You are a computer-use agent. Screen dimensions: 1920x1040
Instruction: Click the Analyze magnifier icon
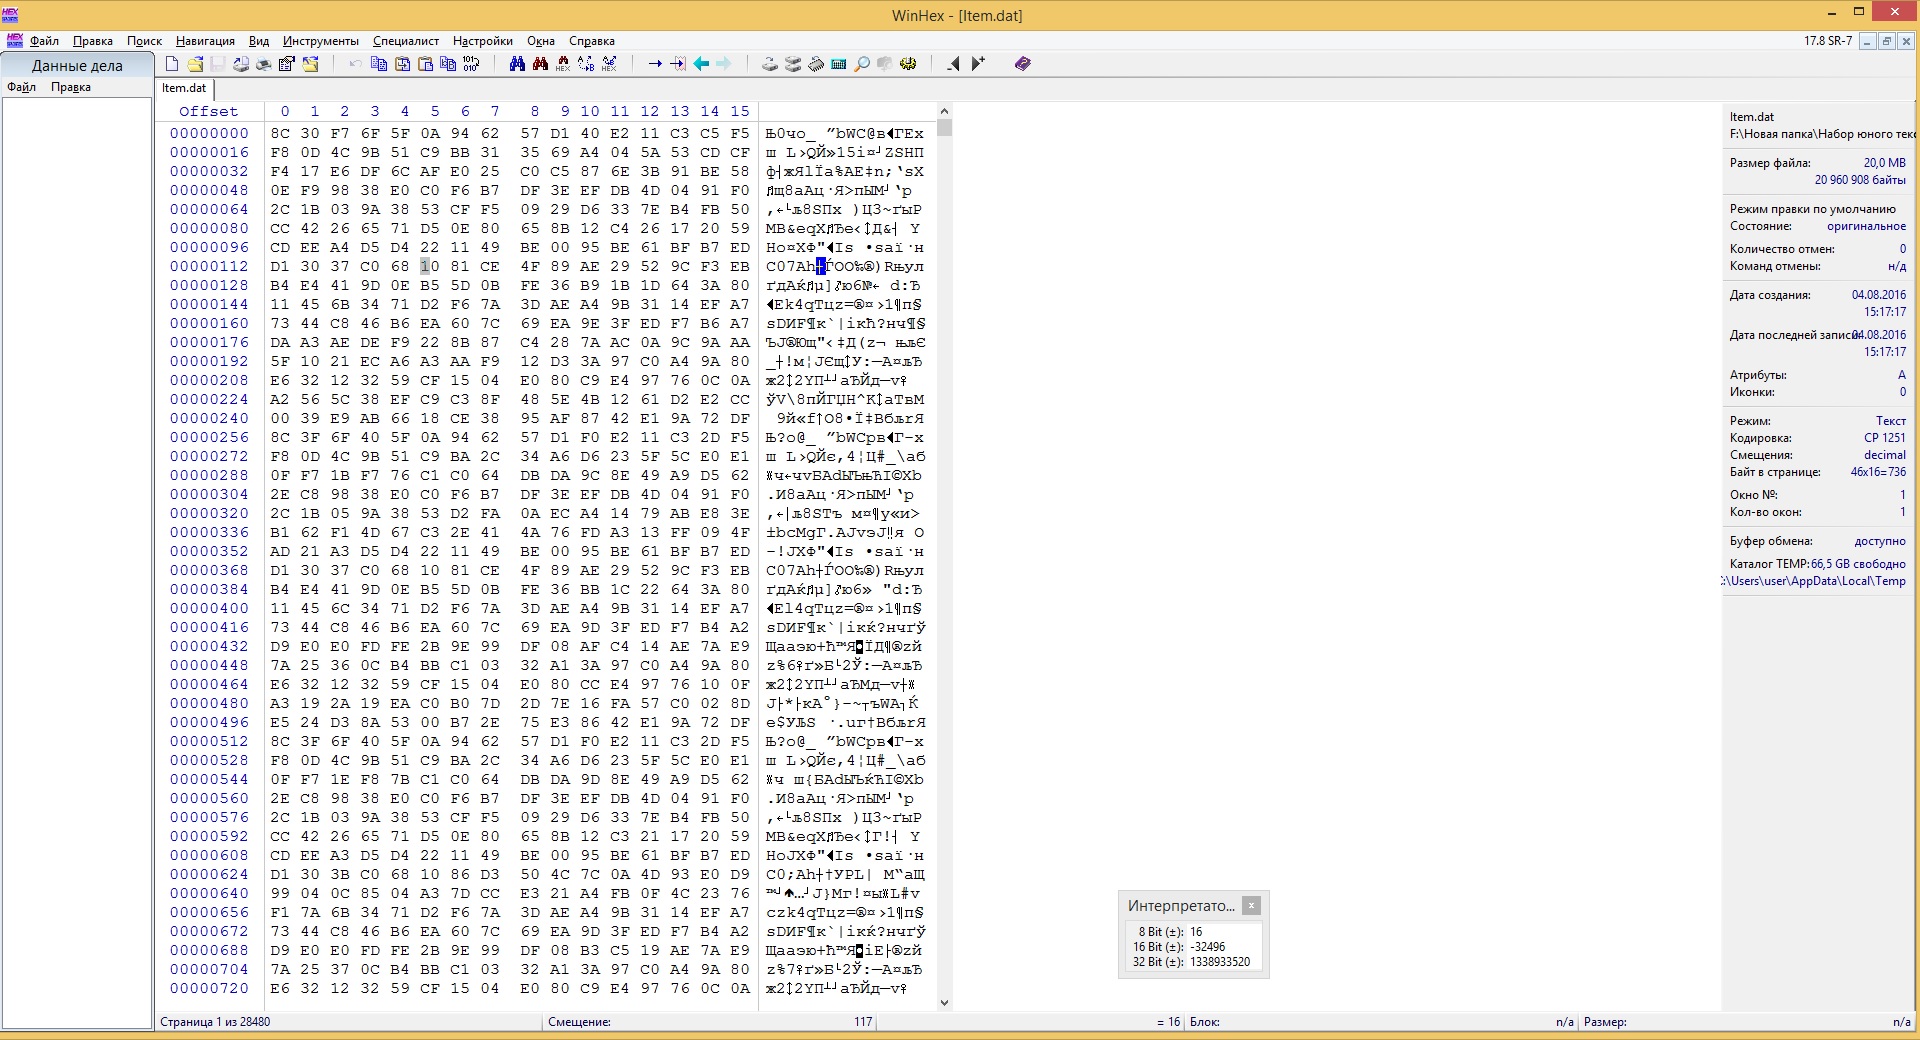click(x=861, y=63)
